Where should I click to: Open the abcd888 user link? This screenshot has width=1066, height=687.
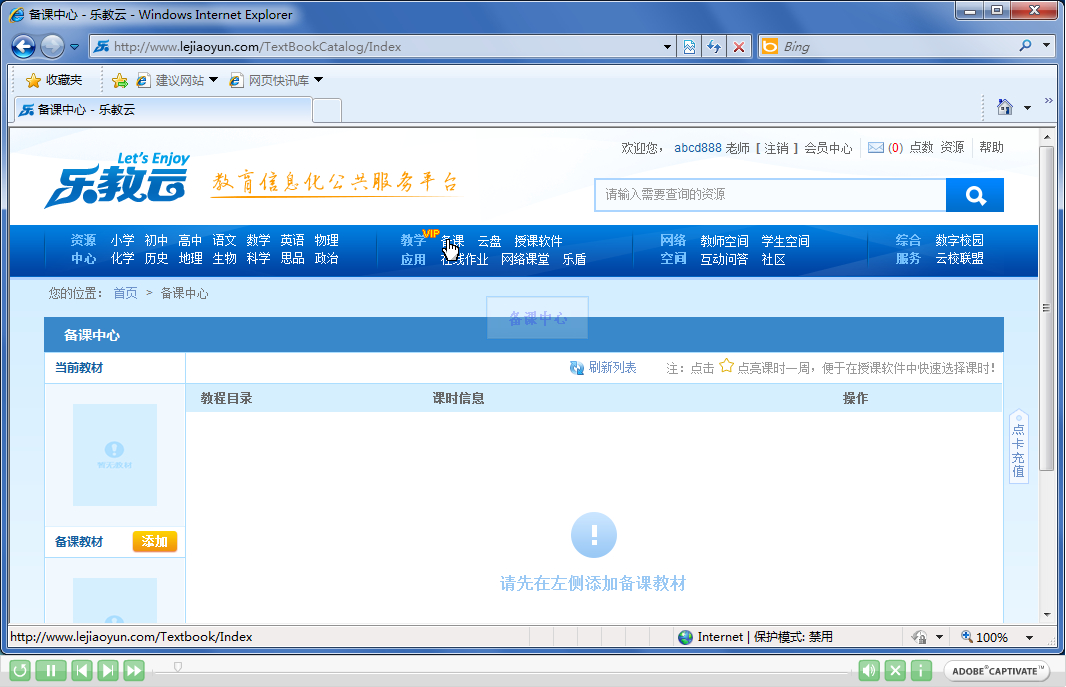(x=698, y=147)
